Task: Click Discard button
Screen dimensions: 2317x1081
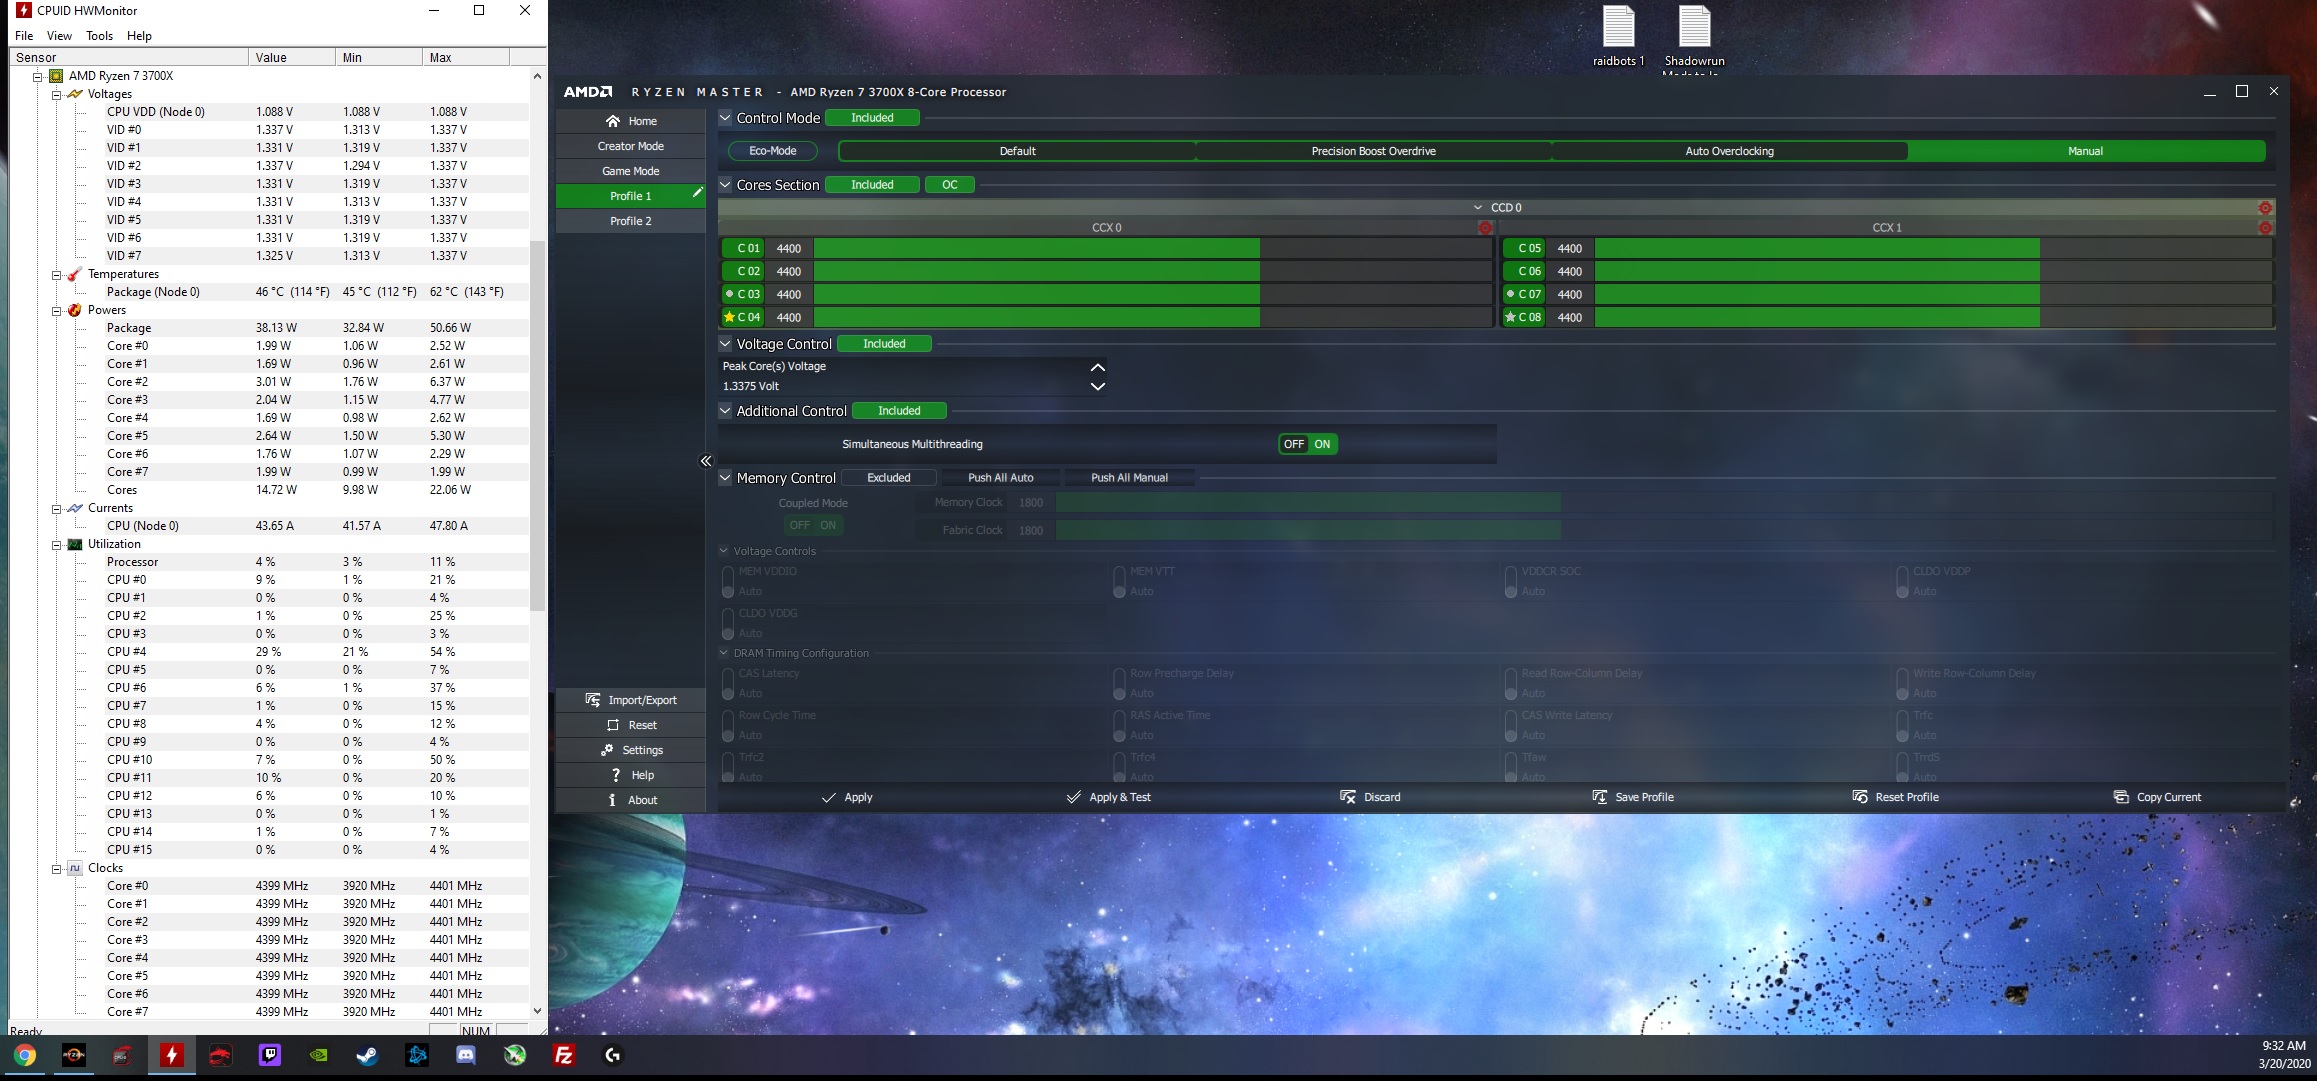Action: pyautogui.click(x=1370, y=797)
